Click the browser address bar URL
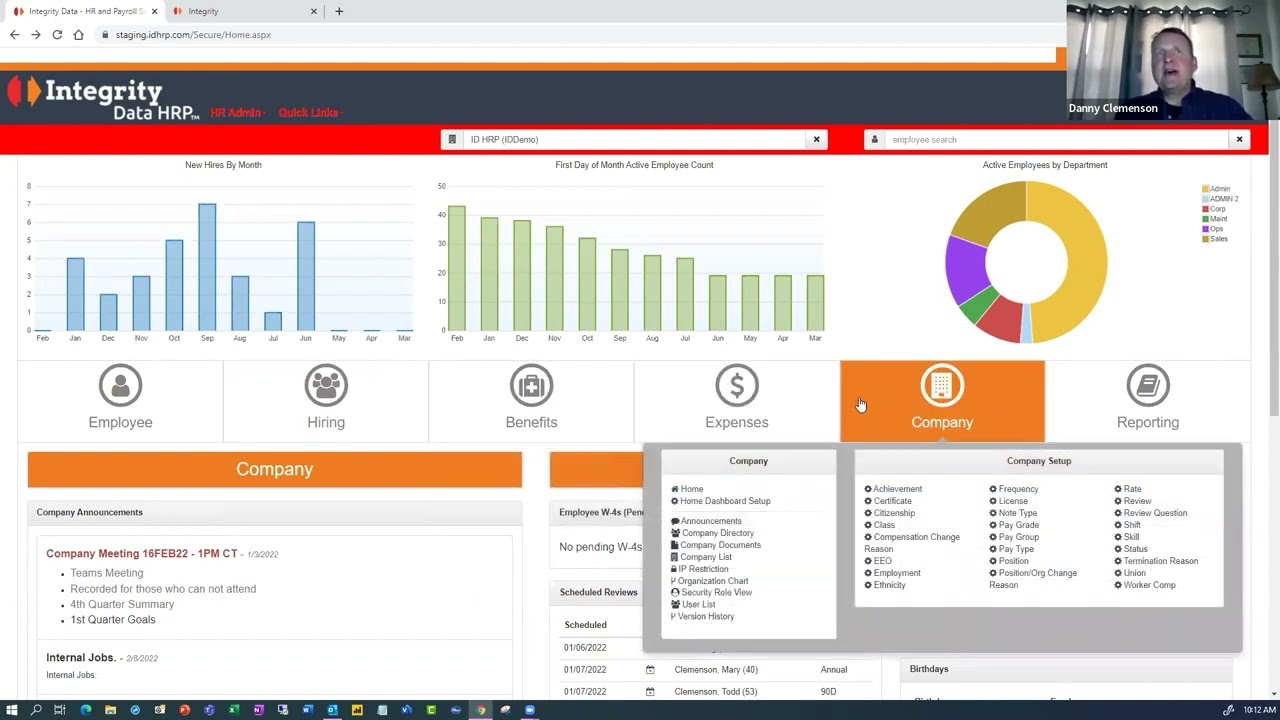 193,35
